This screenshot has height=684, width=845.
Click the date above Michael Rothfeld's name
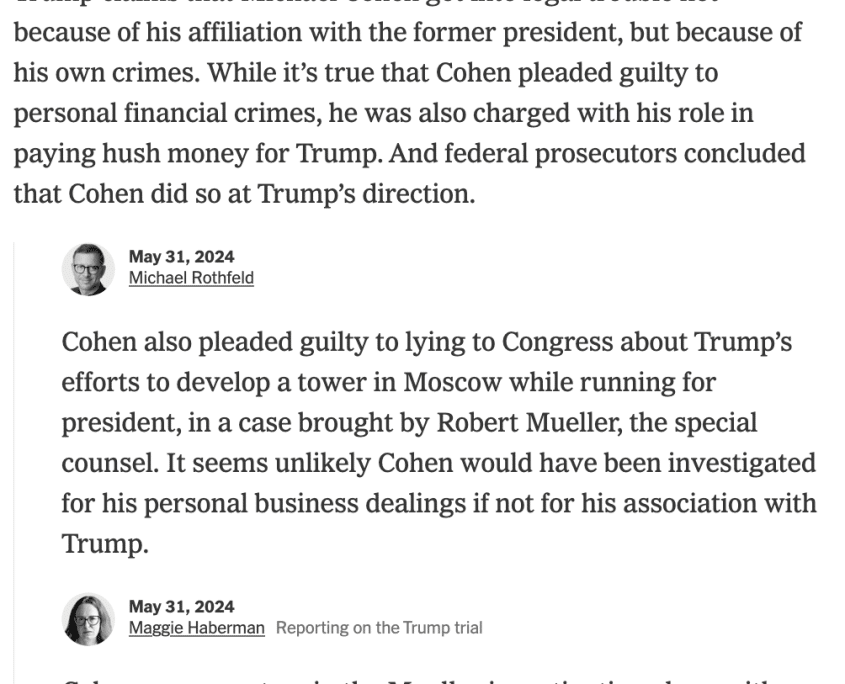coord(181,257)
